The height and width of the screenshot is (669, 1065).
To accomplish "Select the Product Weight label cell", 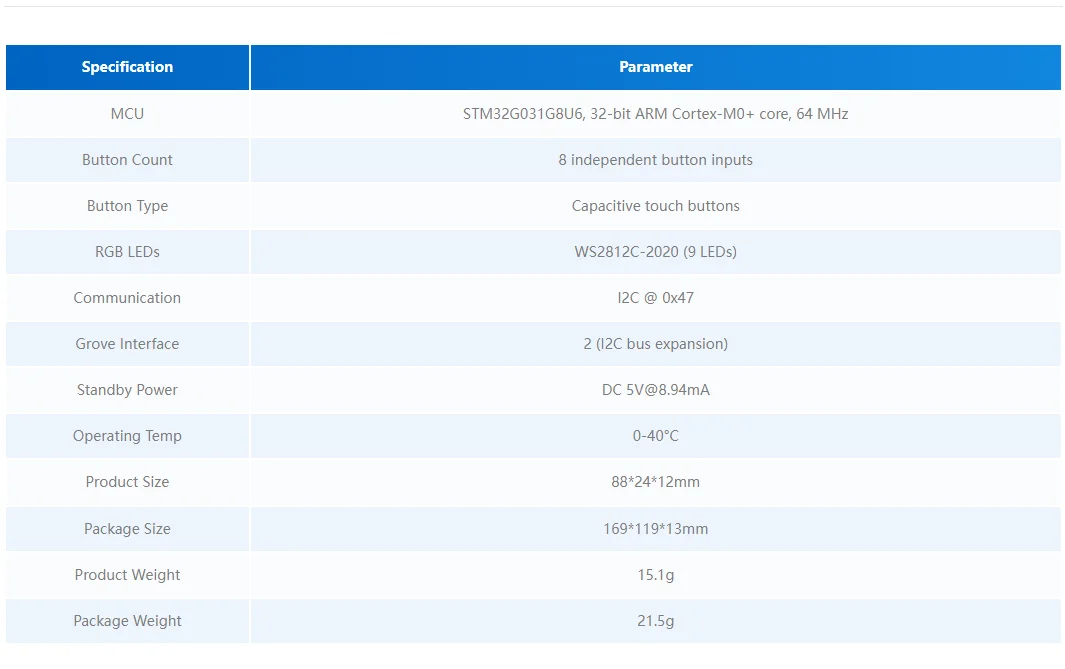I will pos(127,575).
